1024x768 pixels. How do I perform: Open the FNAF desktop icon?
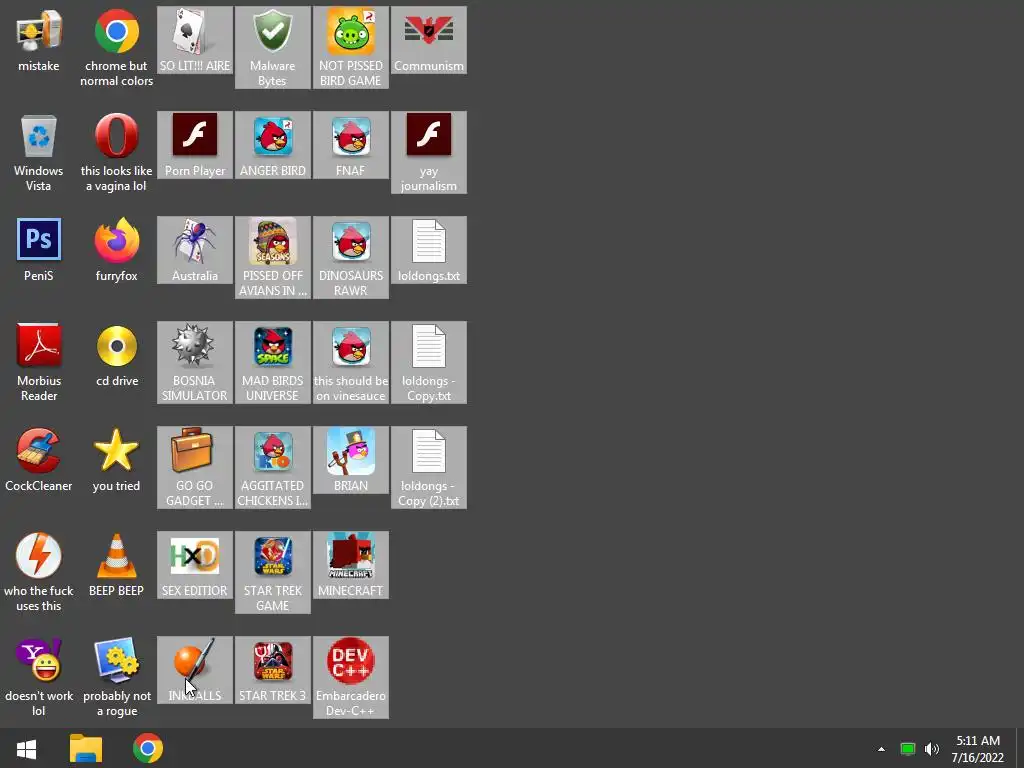351,145
